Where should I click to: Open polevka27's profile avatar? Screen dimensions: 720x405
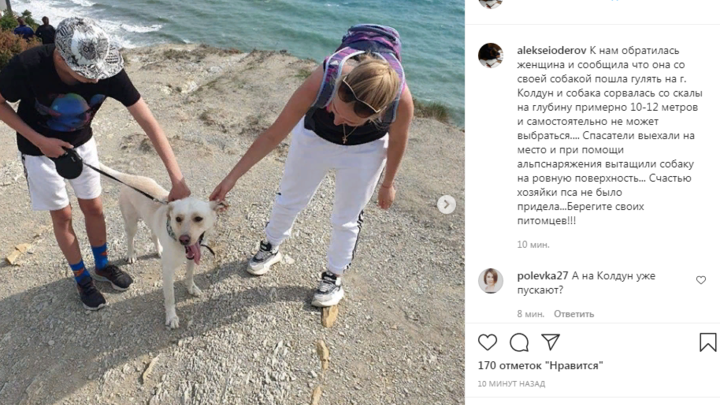click(490, 281)
